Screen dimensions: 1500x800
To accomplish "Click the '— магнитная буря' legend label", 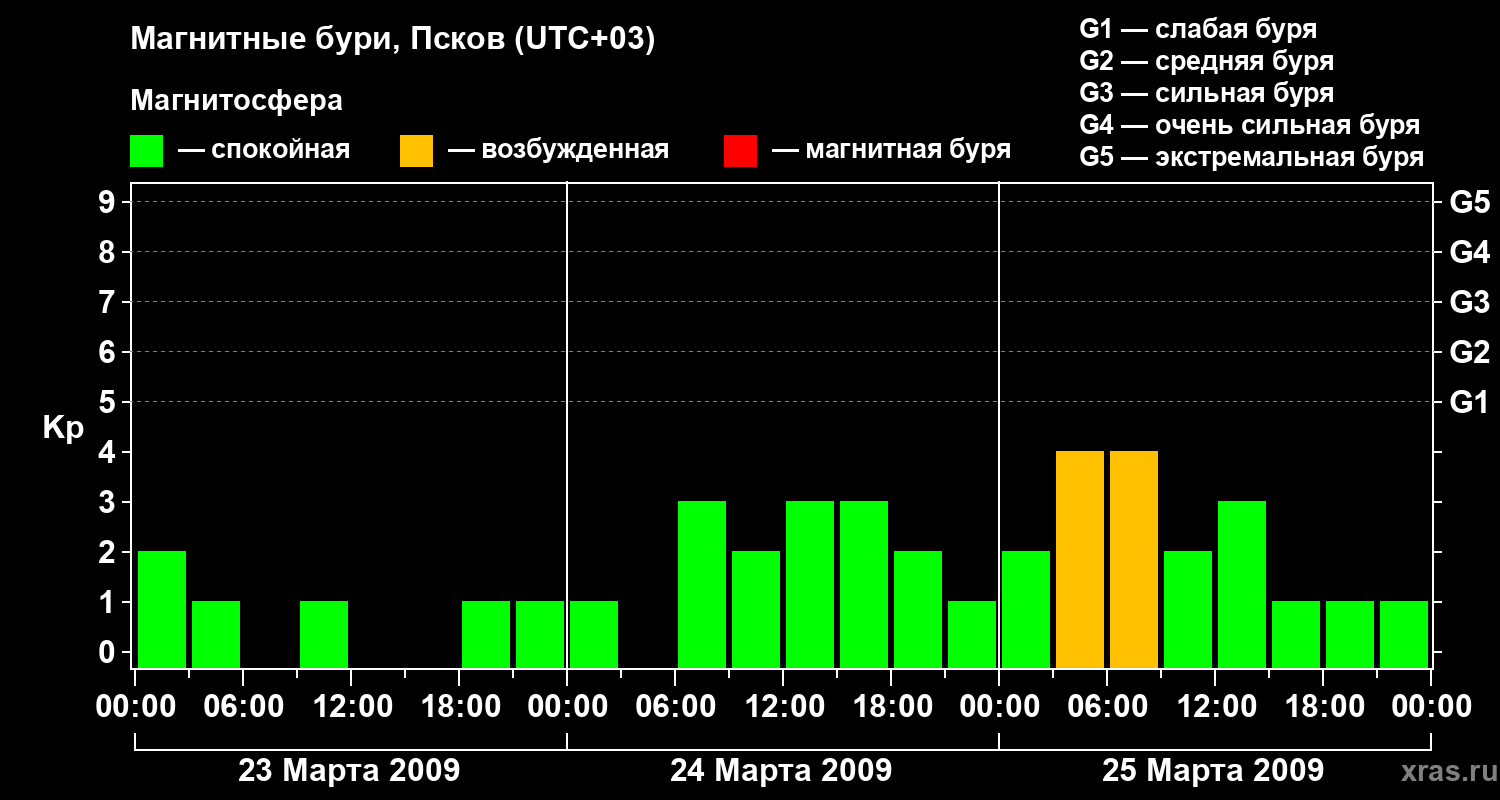I will [x=891, y=151].
